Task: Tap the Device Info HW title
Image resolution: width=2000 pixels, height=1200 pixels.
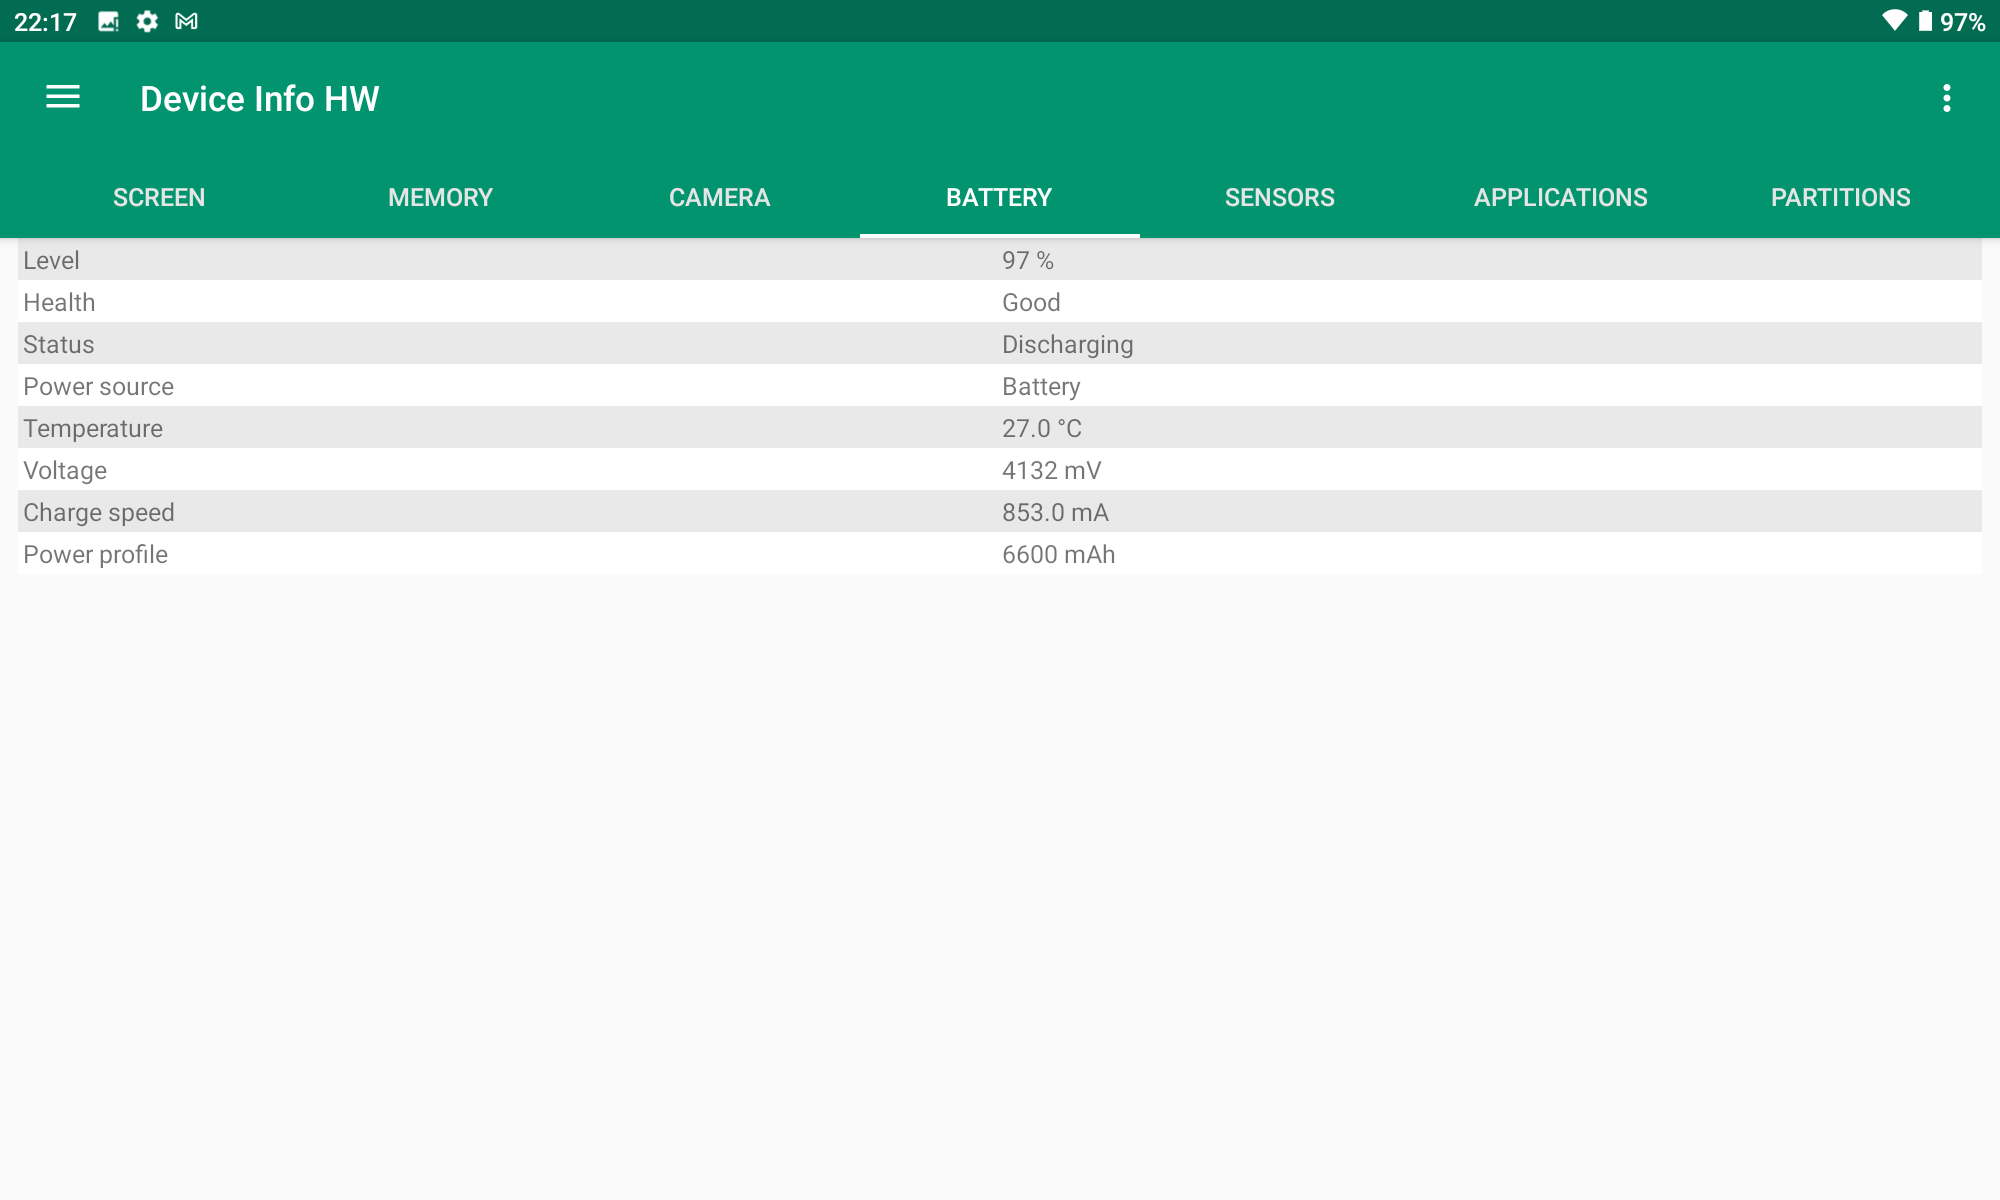Action: pos(260,99)
